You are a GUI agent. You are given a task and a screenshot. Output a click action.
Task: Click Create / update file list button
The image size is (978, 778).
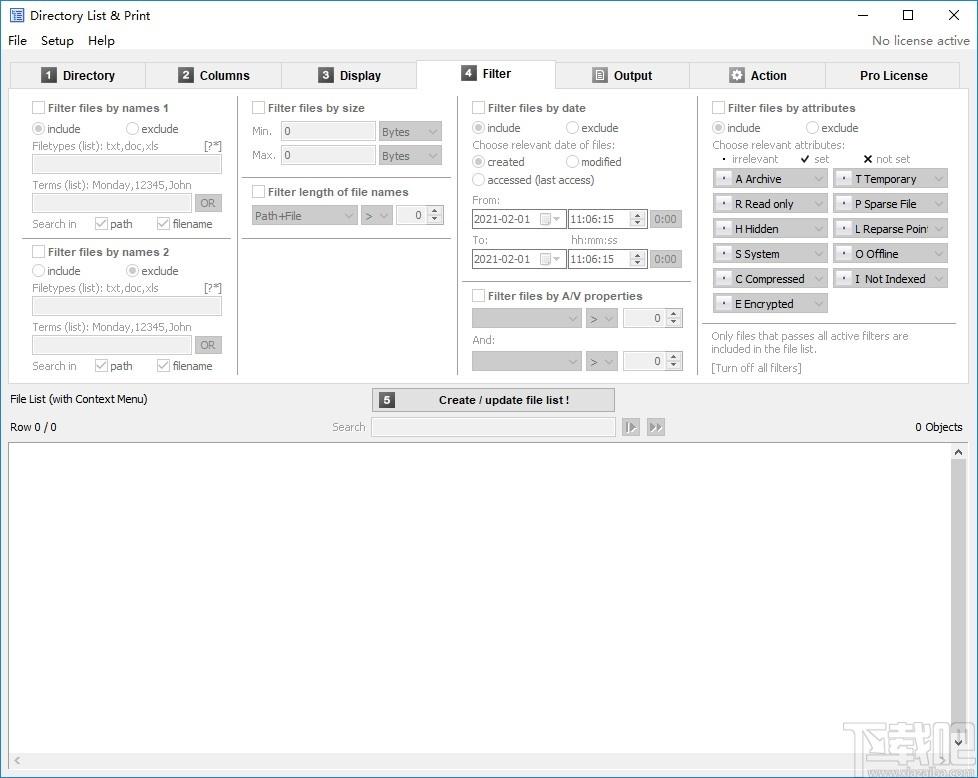493,400
